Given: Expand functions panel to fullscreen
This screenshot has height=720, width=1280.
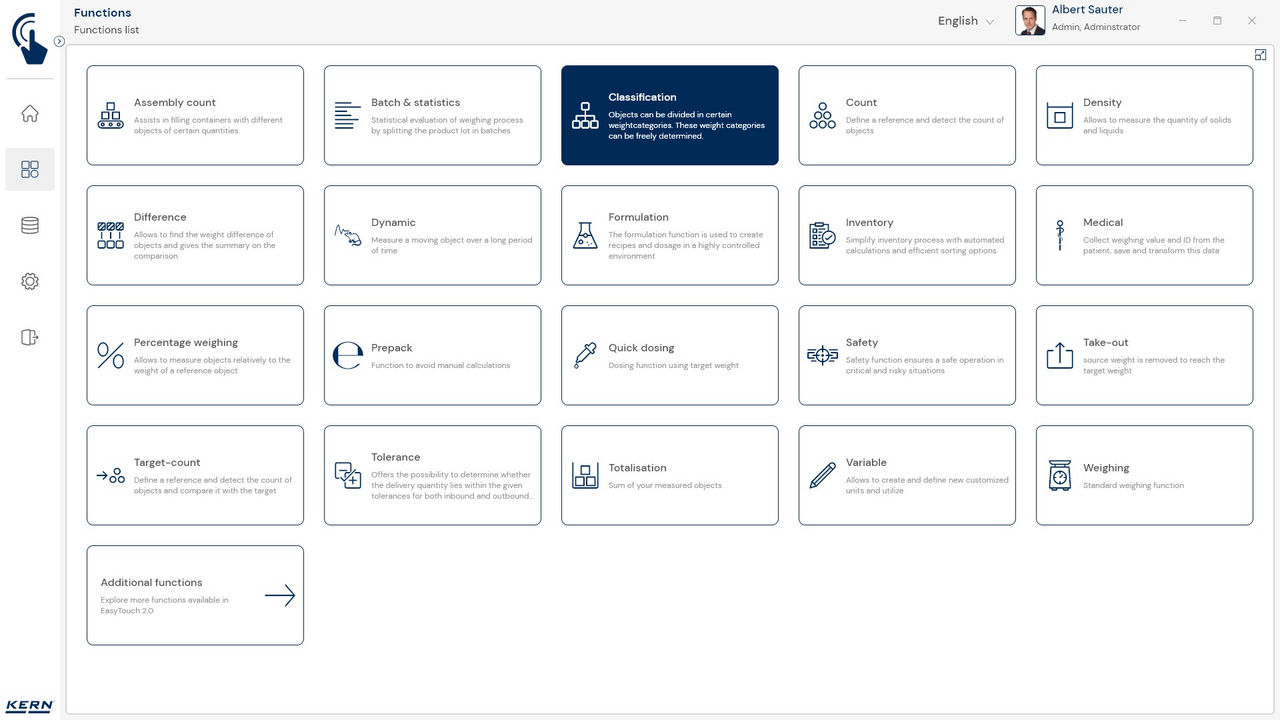Looking at the screenshot, I should point(1260,55).
